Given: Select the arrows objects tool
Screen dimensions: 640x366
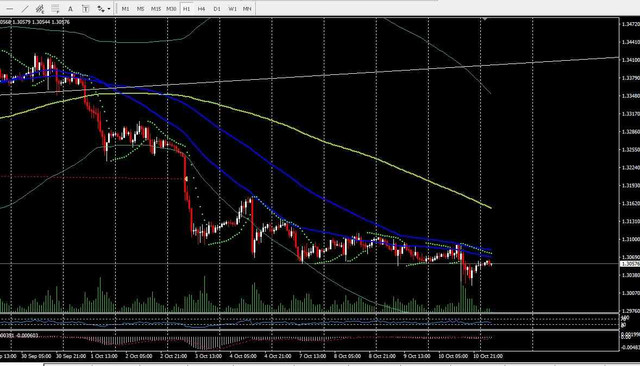Looking at the screenshot, I should [100, 9].
